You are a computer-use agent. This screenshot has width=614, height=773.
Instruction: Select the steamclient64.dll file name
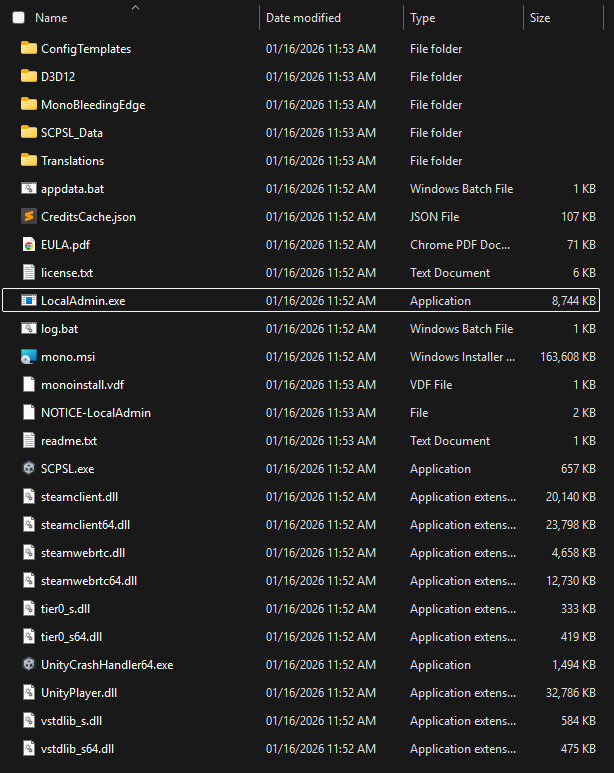(x=85, y=525)
